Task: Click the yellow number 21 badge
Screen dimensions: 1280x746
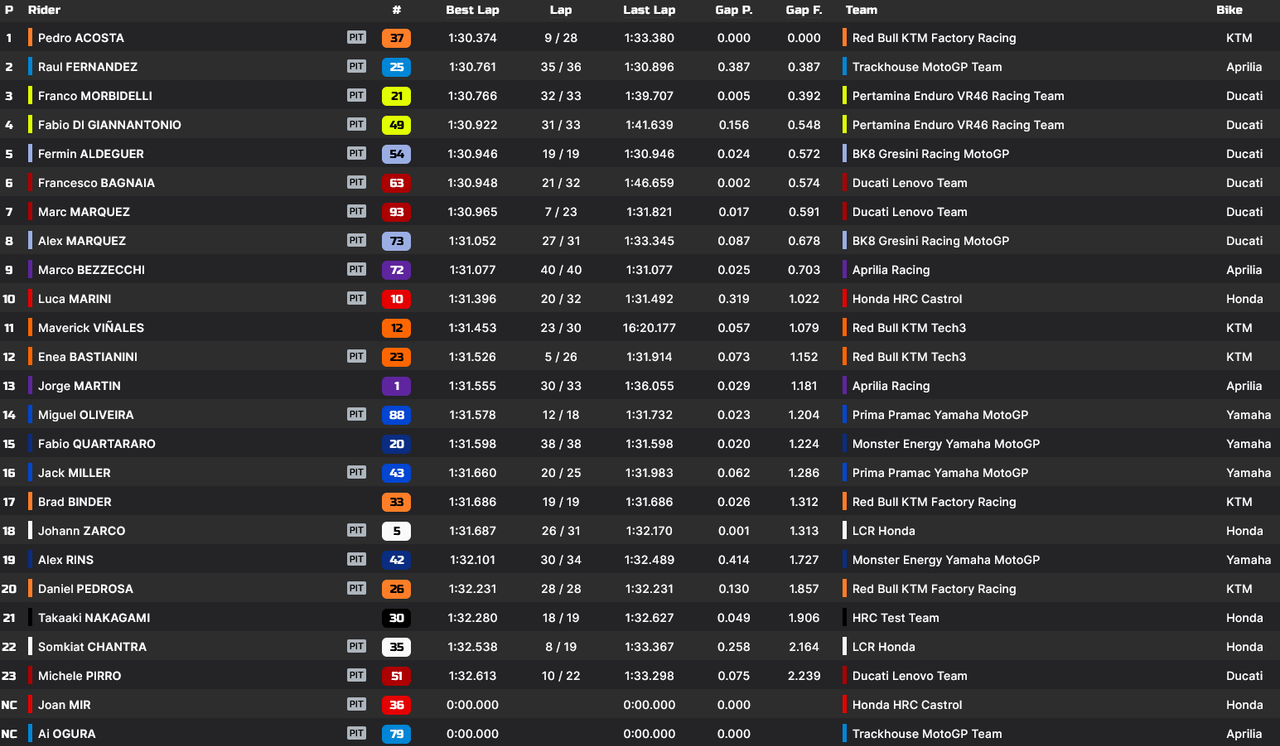Action: (x=396, y=96)
